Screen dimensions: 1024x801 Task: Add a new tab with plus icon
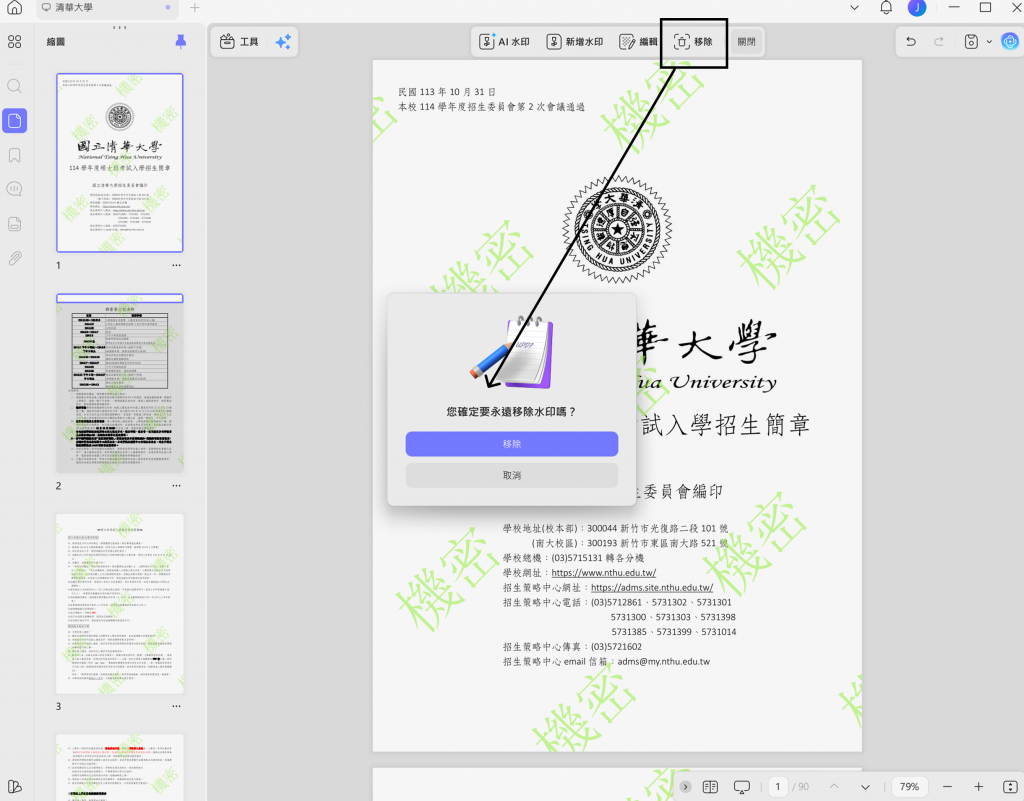tap(195, 8)
